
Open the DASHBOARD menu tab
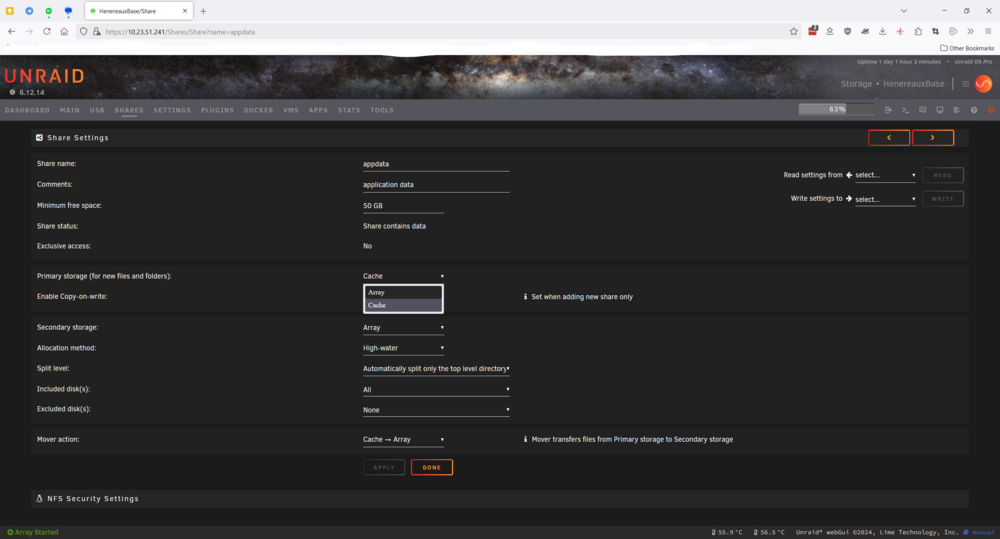[27, 110]
